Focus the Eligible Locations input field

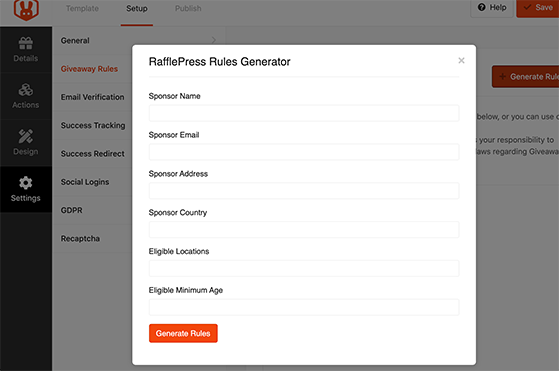[x=304, y=269]
